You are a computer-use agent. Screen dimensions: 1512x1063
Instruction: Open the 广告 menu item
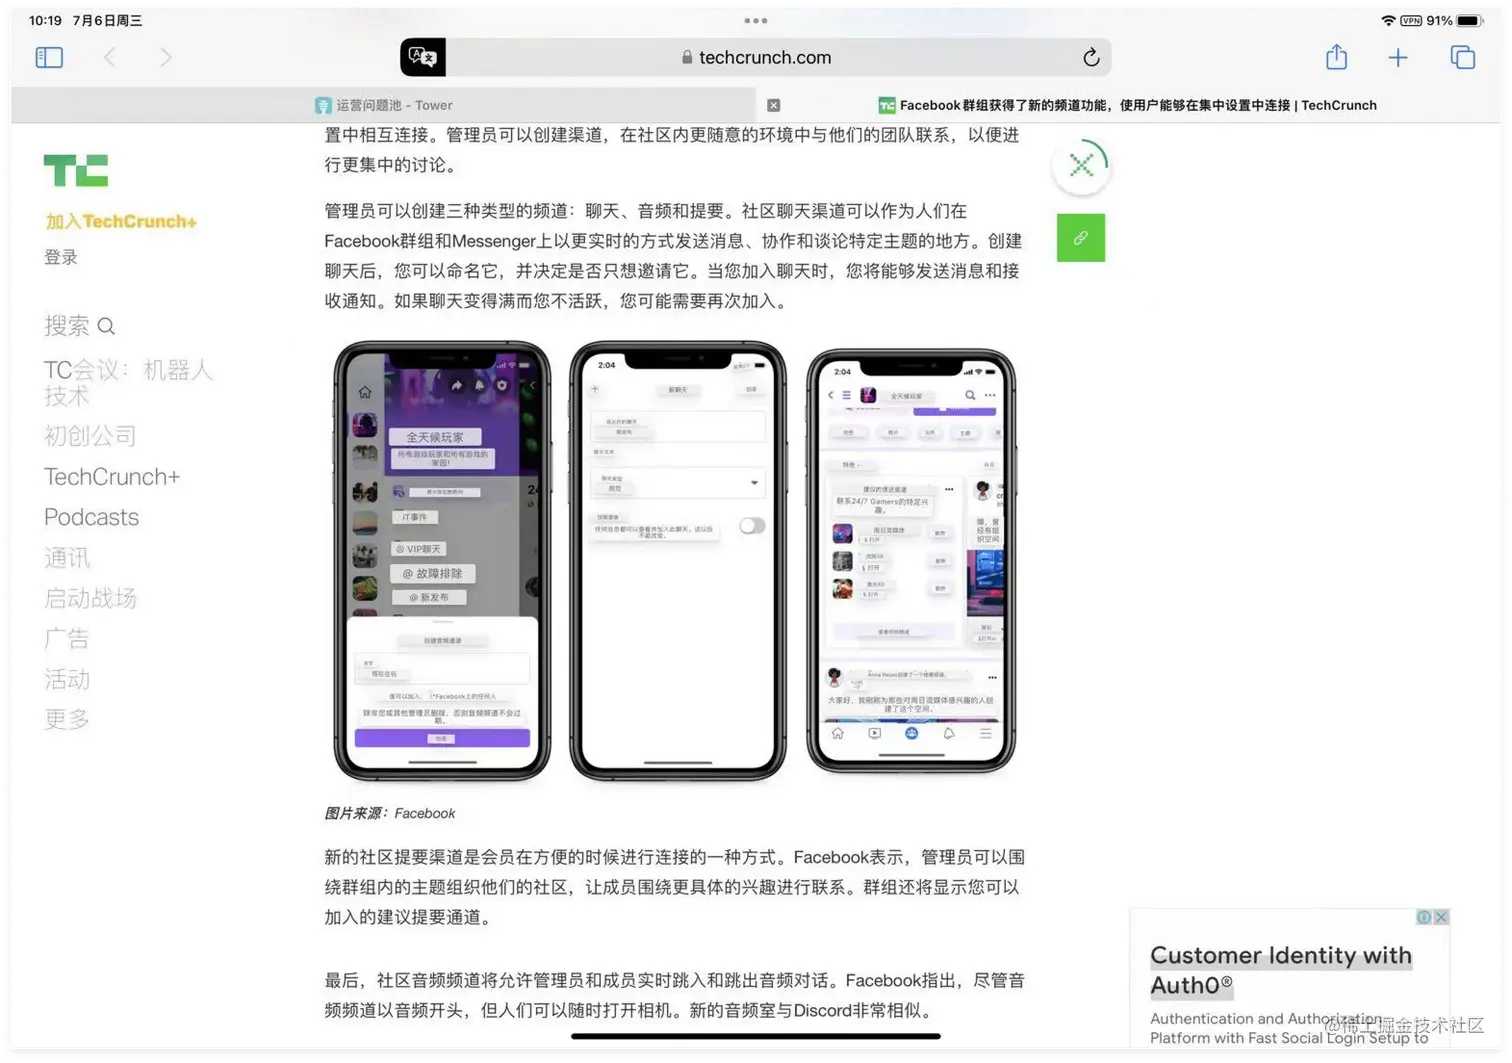(x=67, y=638)
